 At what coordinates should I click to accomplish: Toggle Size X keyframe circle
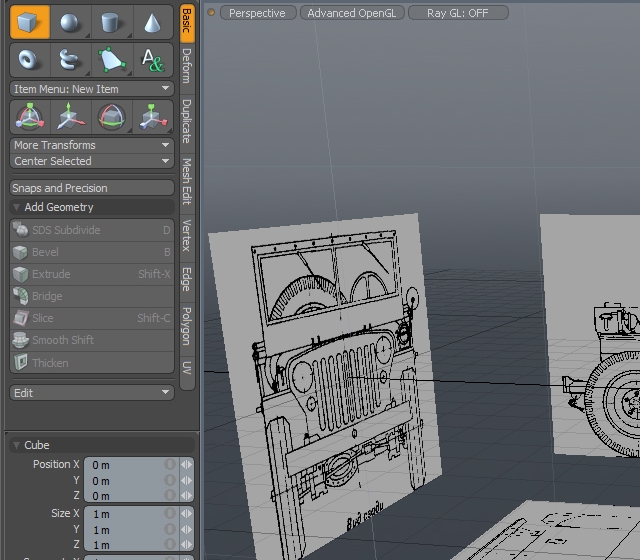(x=170, y=513)
